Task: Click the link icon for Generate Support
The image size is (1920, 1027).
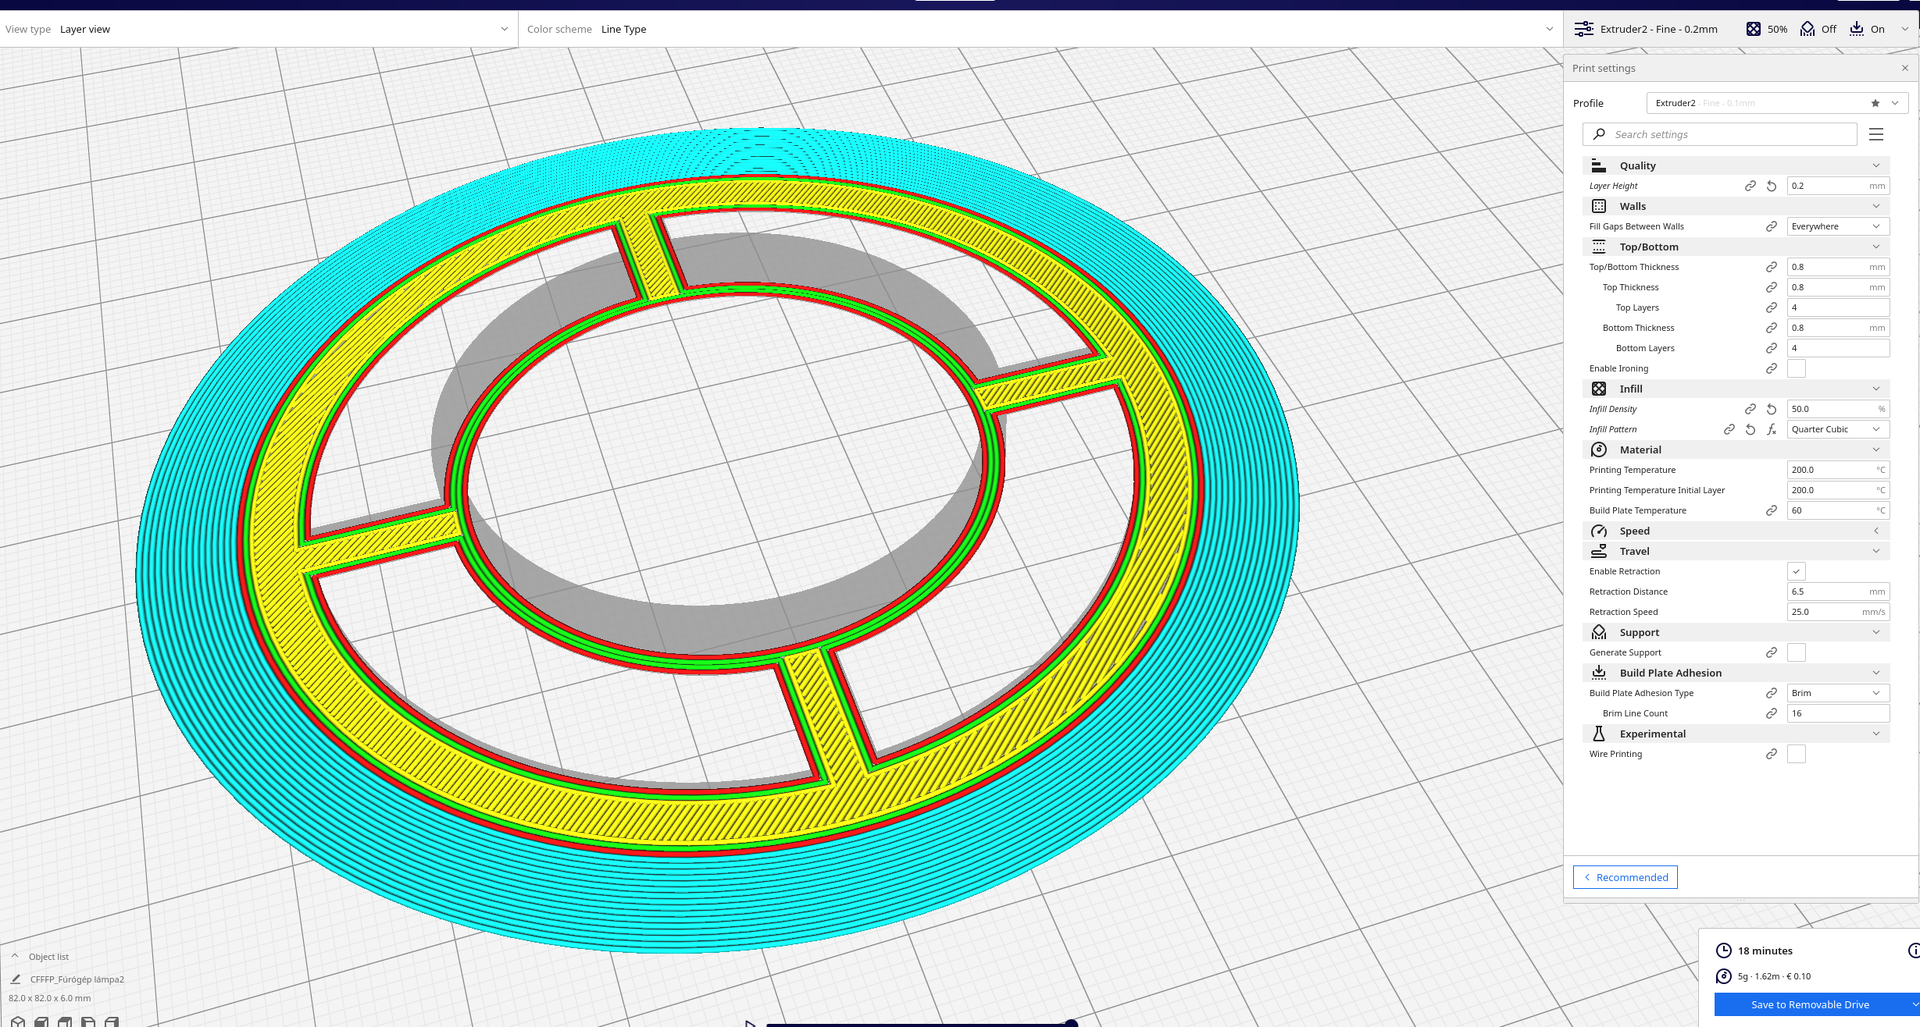Action: point(1771,652)
